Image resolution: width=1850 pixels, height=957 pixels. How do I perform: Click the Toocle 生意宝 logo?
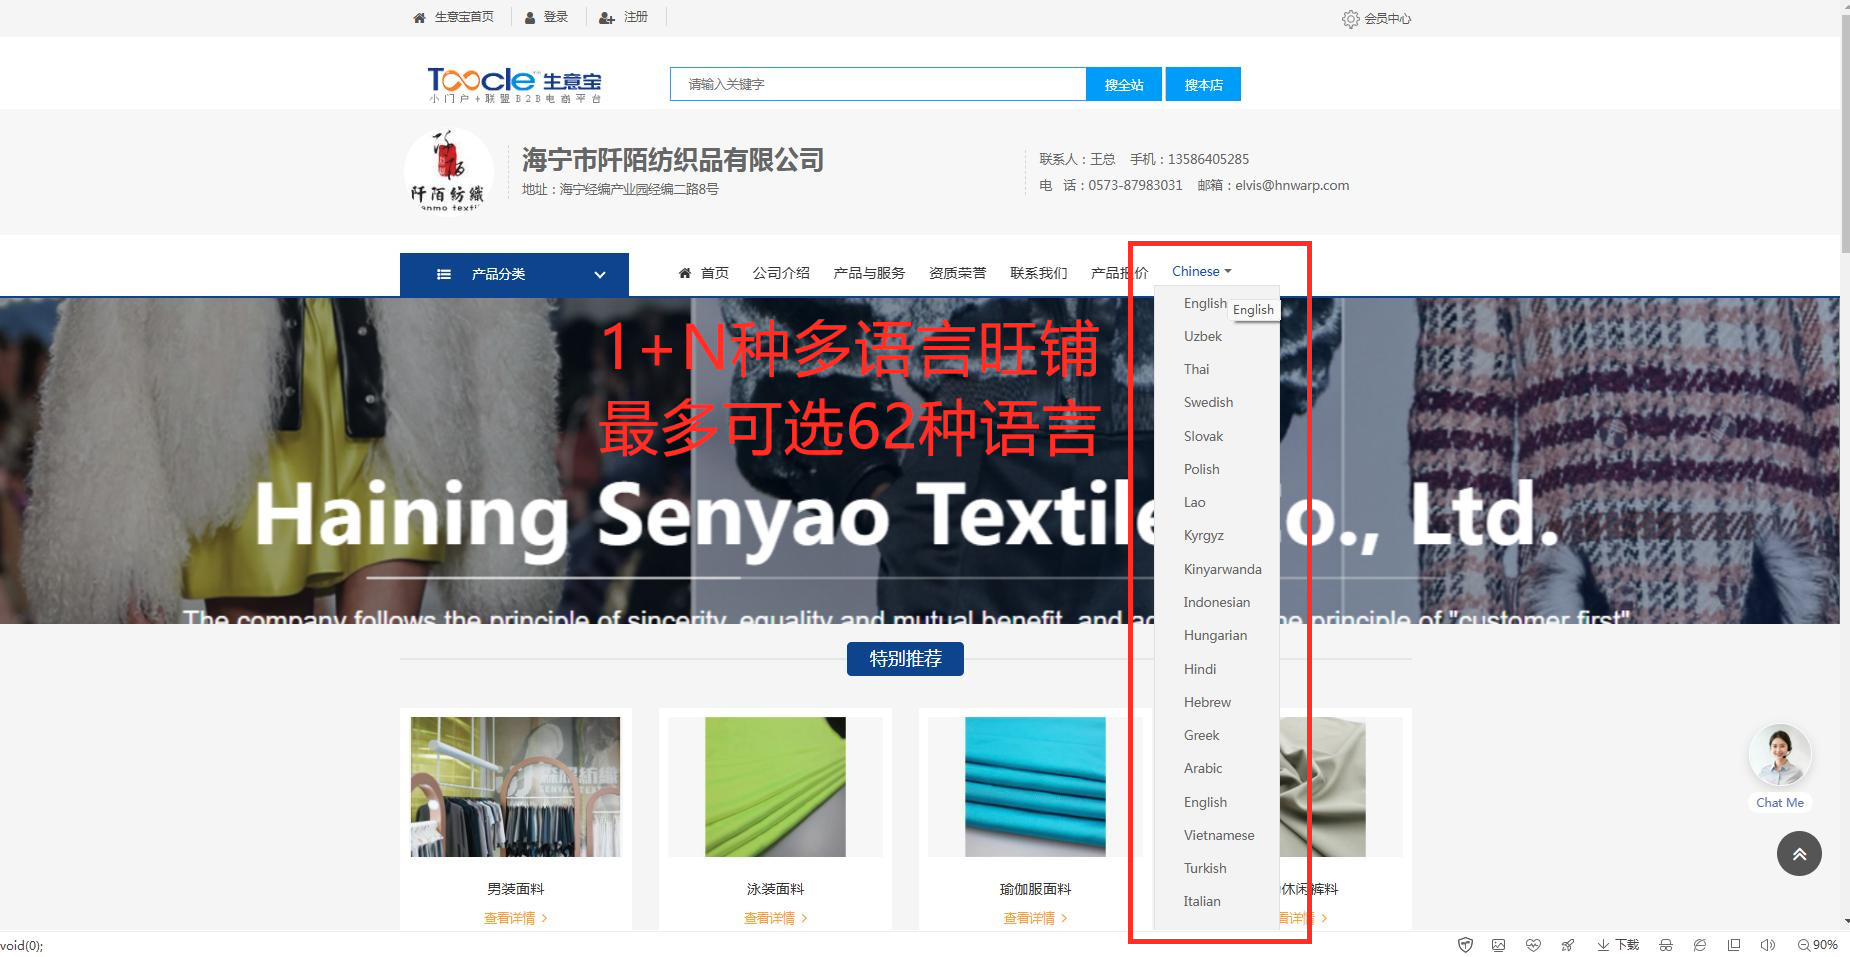pos(514,84)
